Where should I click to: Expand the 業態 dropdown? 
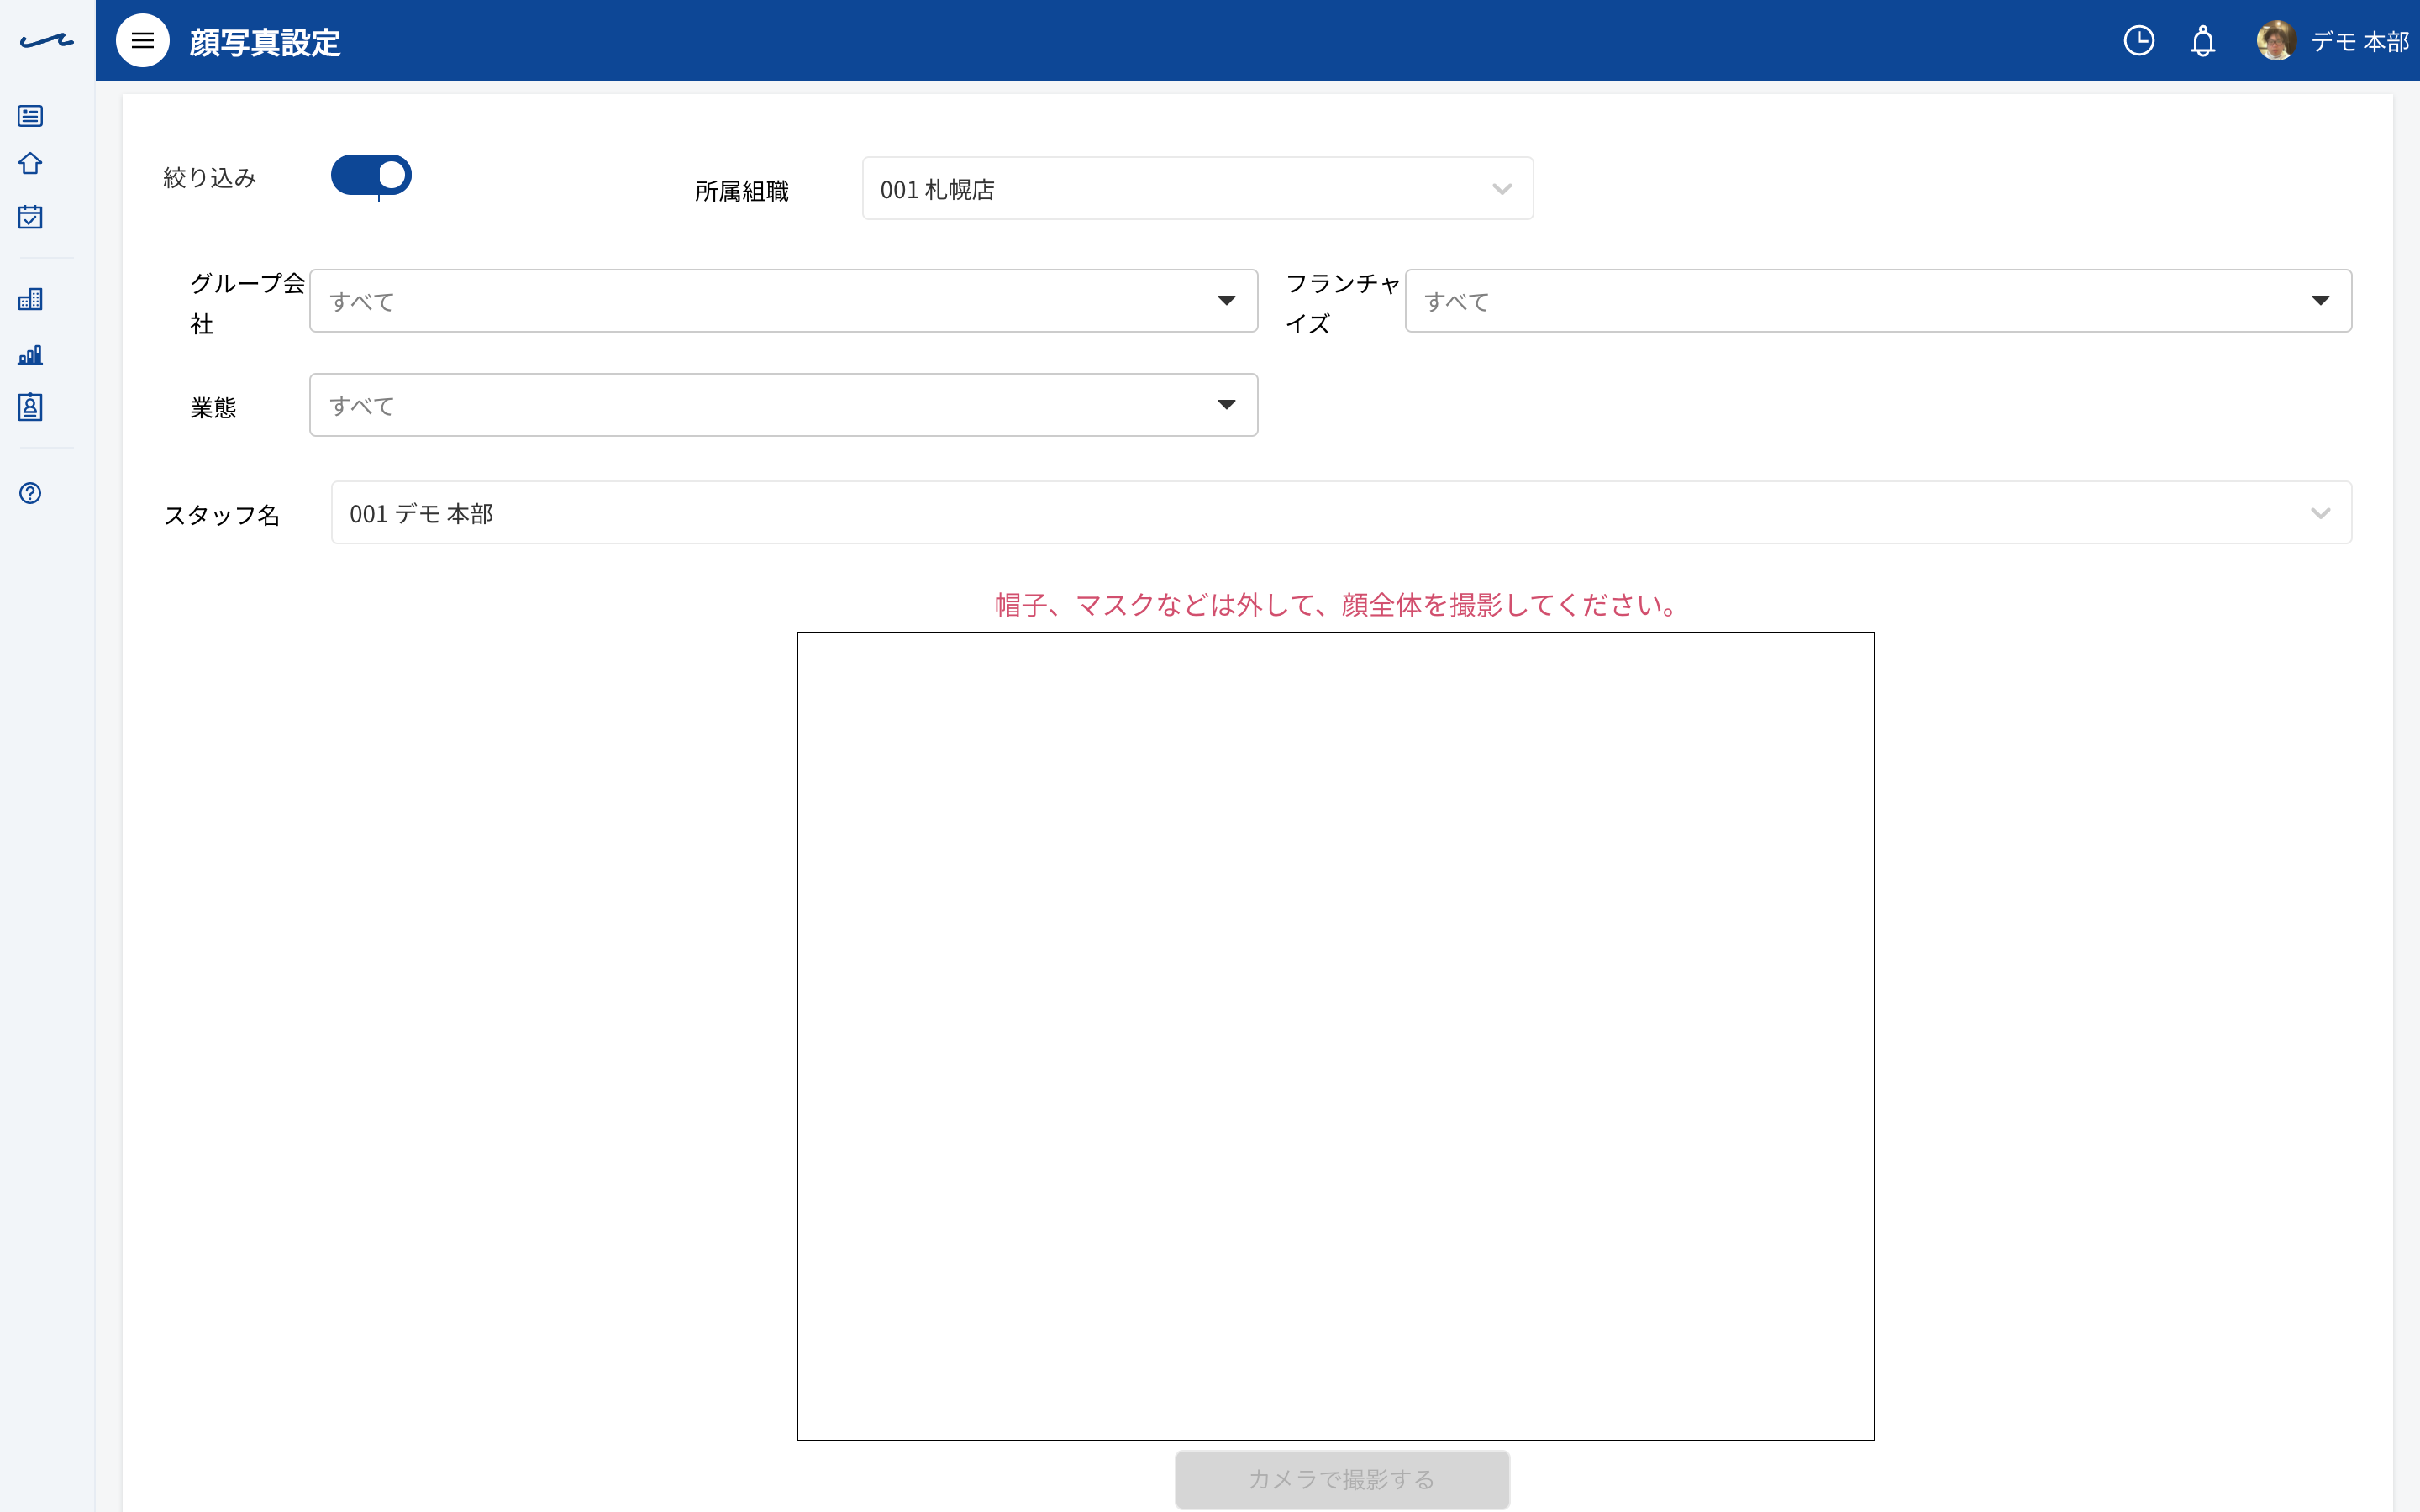[x=783, y=405]
